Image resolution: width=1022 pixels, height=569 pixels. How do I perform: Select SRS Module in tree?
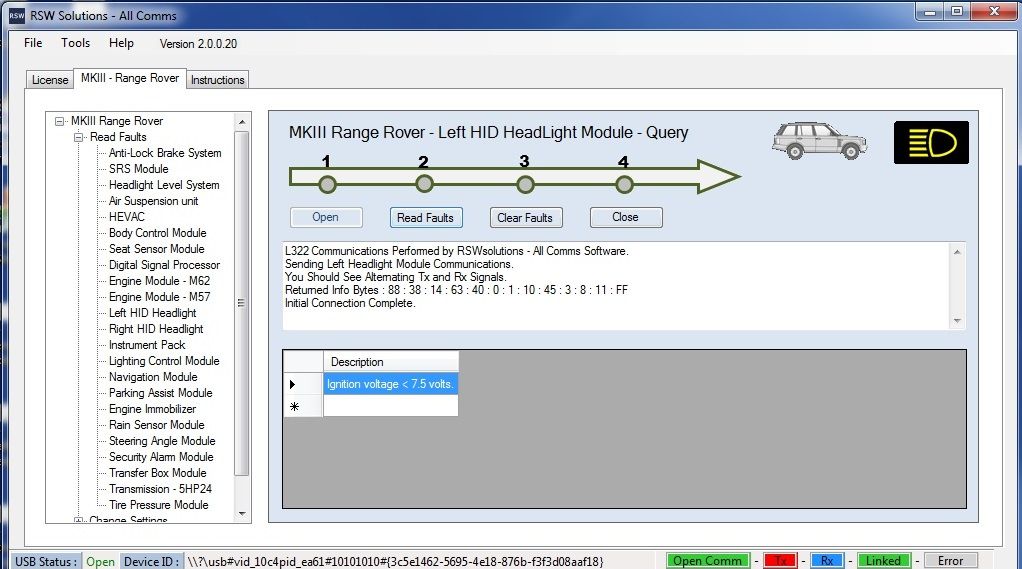(139, 169)
